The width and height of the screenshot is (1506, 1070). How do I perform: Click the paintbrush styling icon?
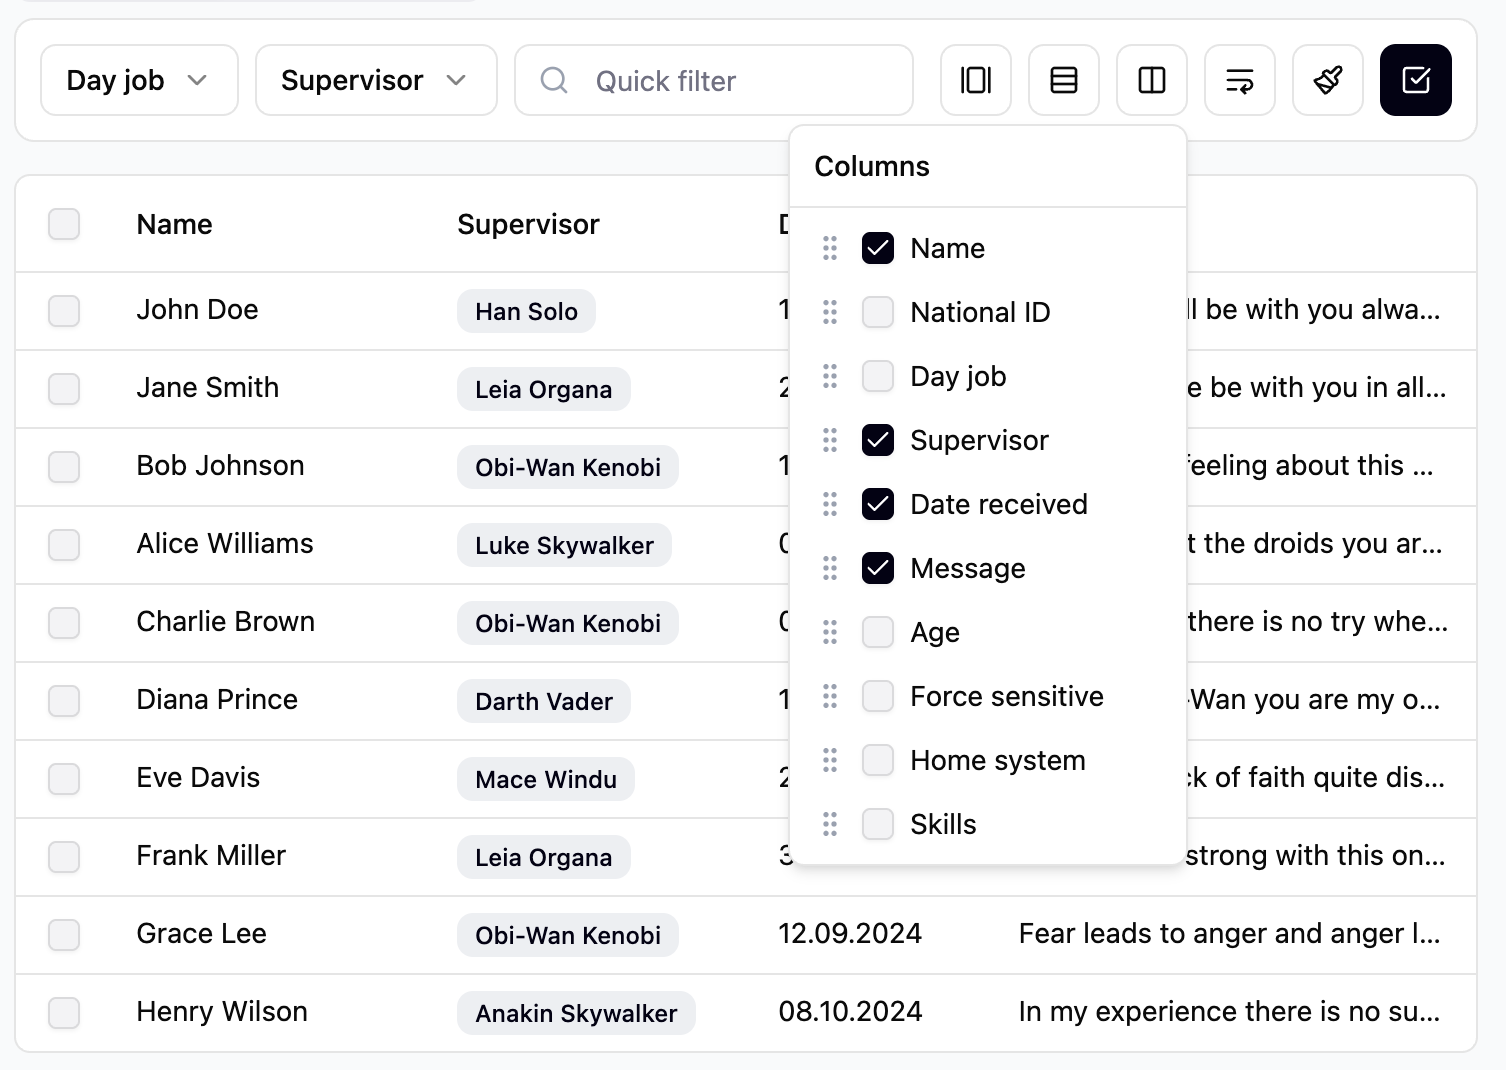tap(1327, 80)
